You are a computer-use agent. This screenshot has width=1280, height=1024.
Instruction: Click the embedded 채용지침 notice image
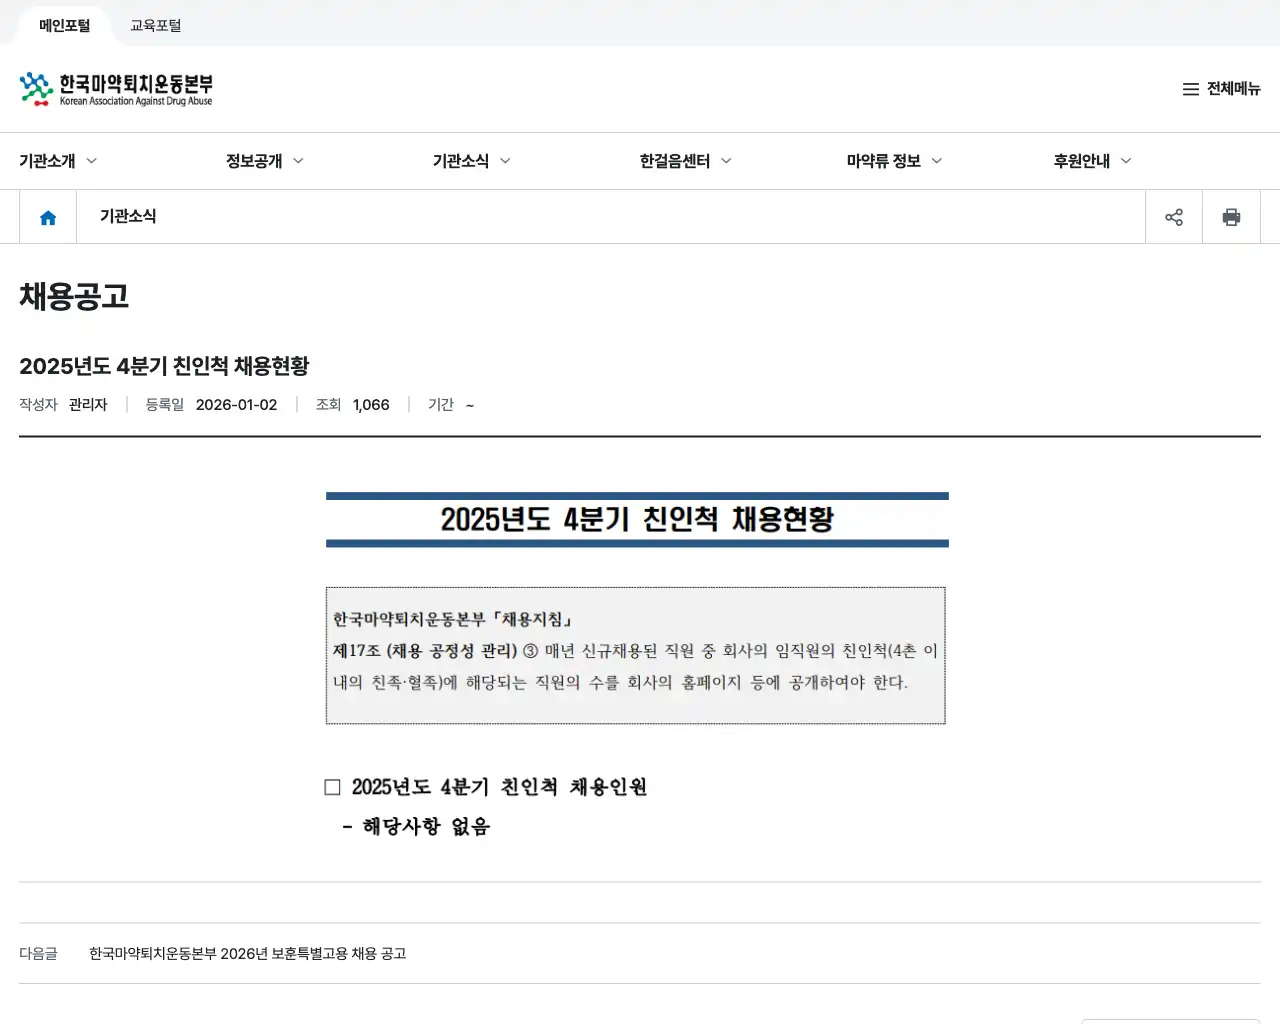(635, 655)
